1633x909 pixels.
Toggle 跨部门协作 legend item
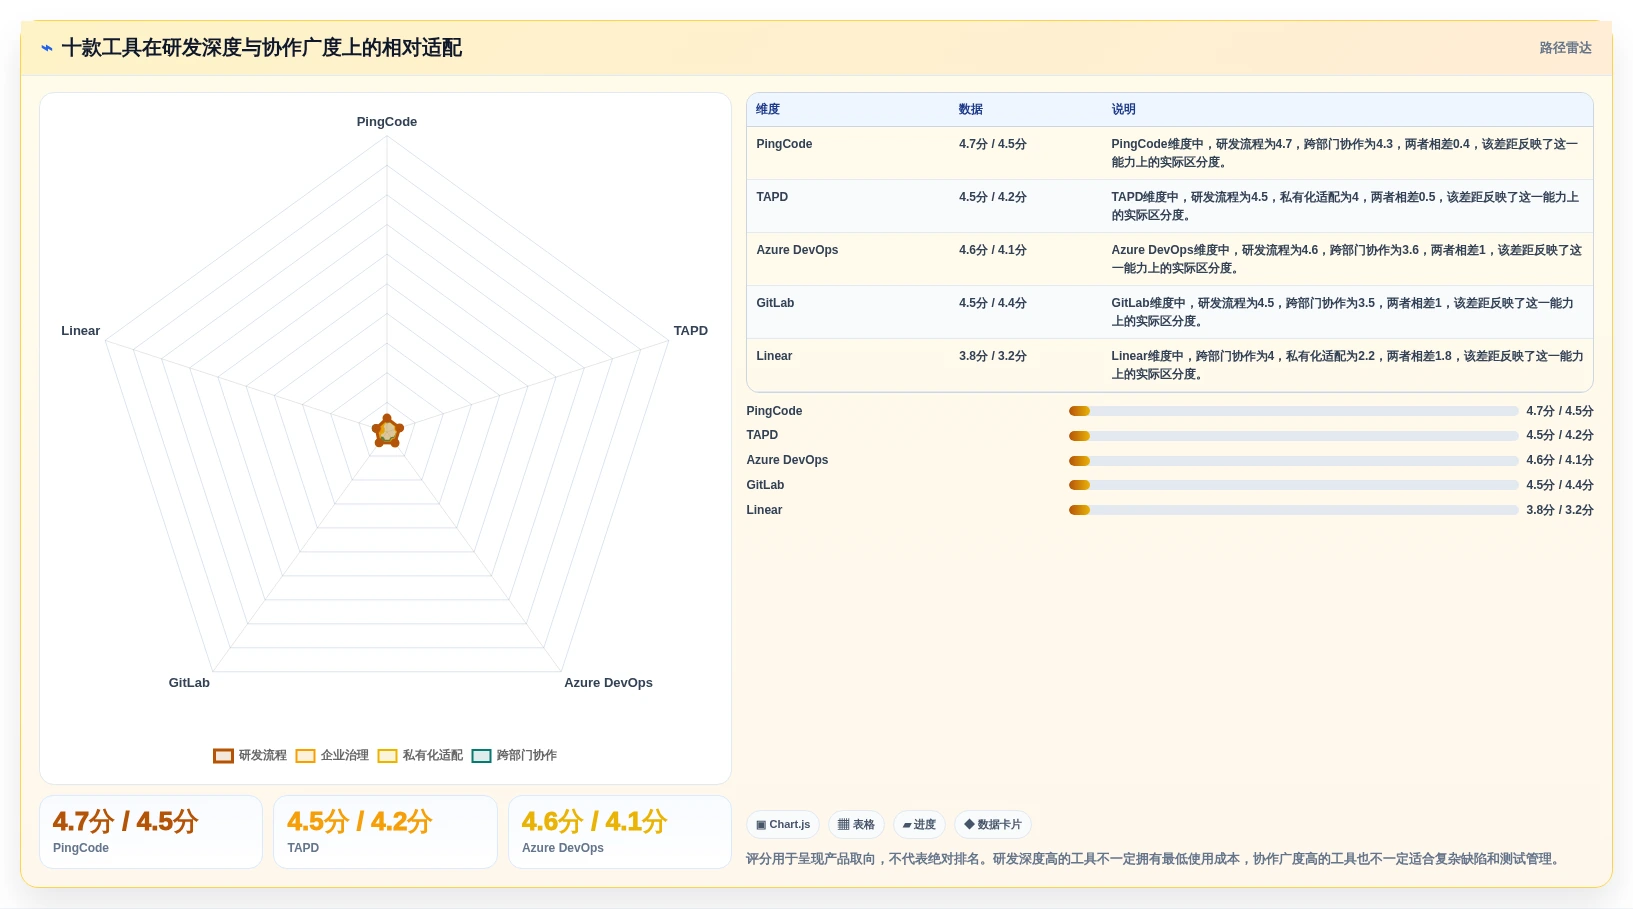pyautogui.click(x=514, y=755)
